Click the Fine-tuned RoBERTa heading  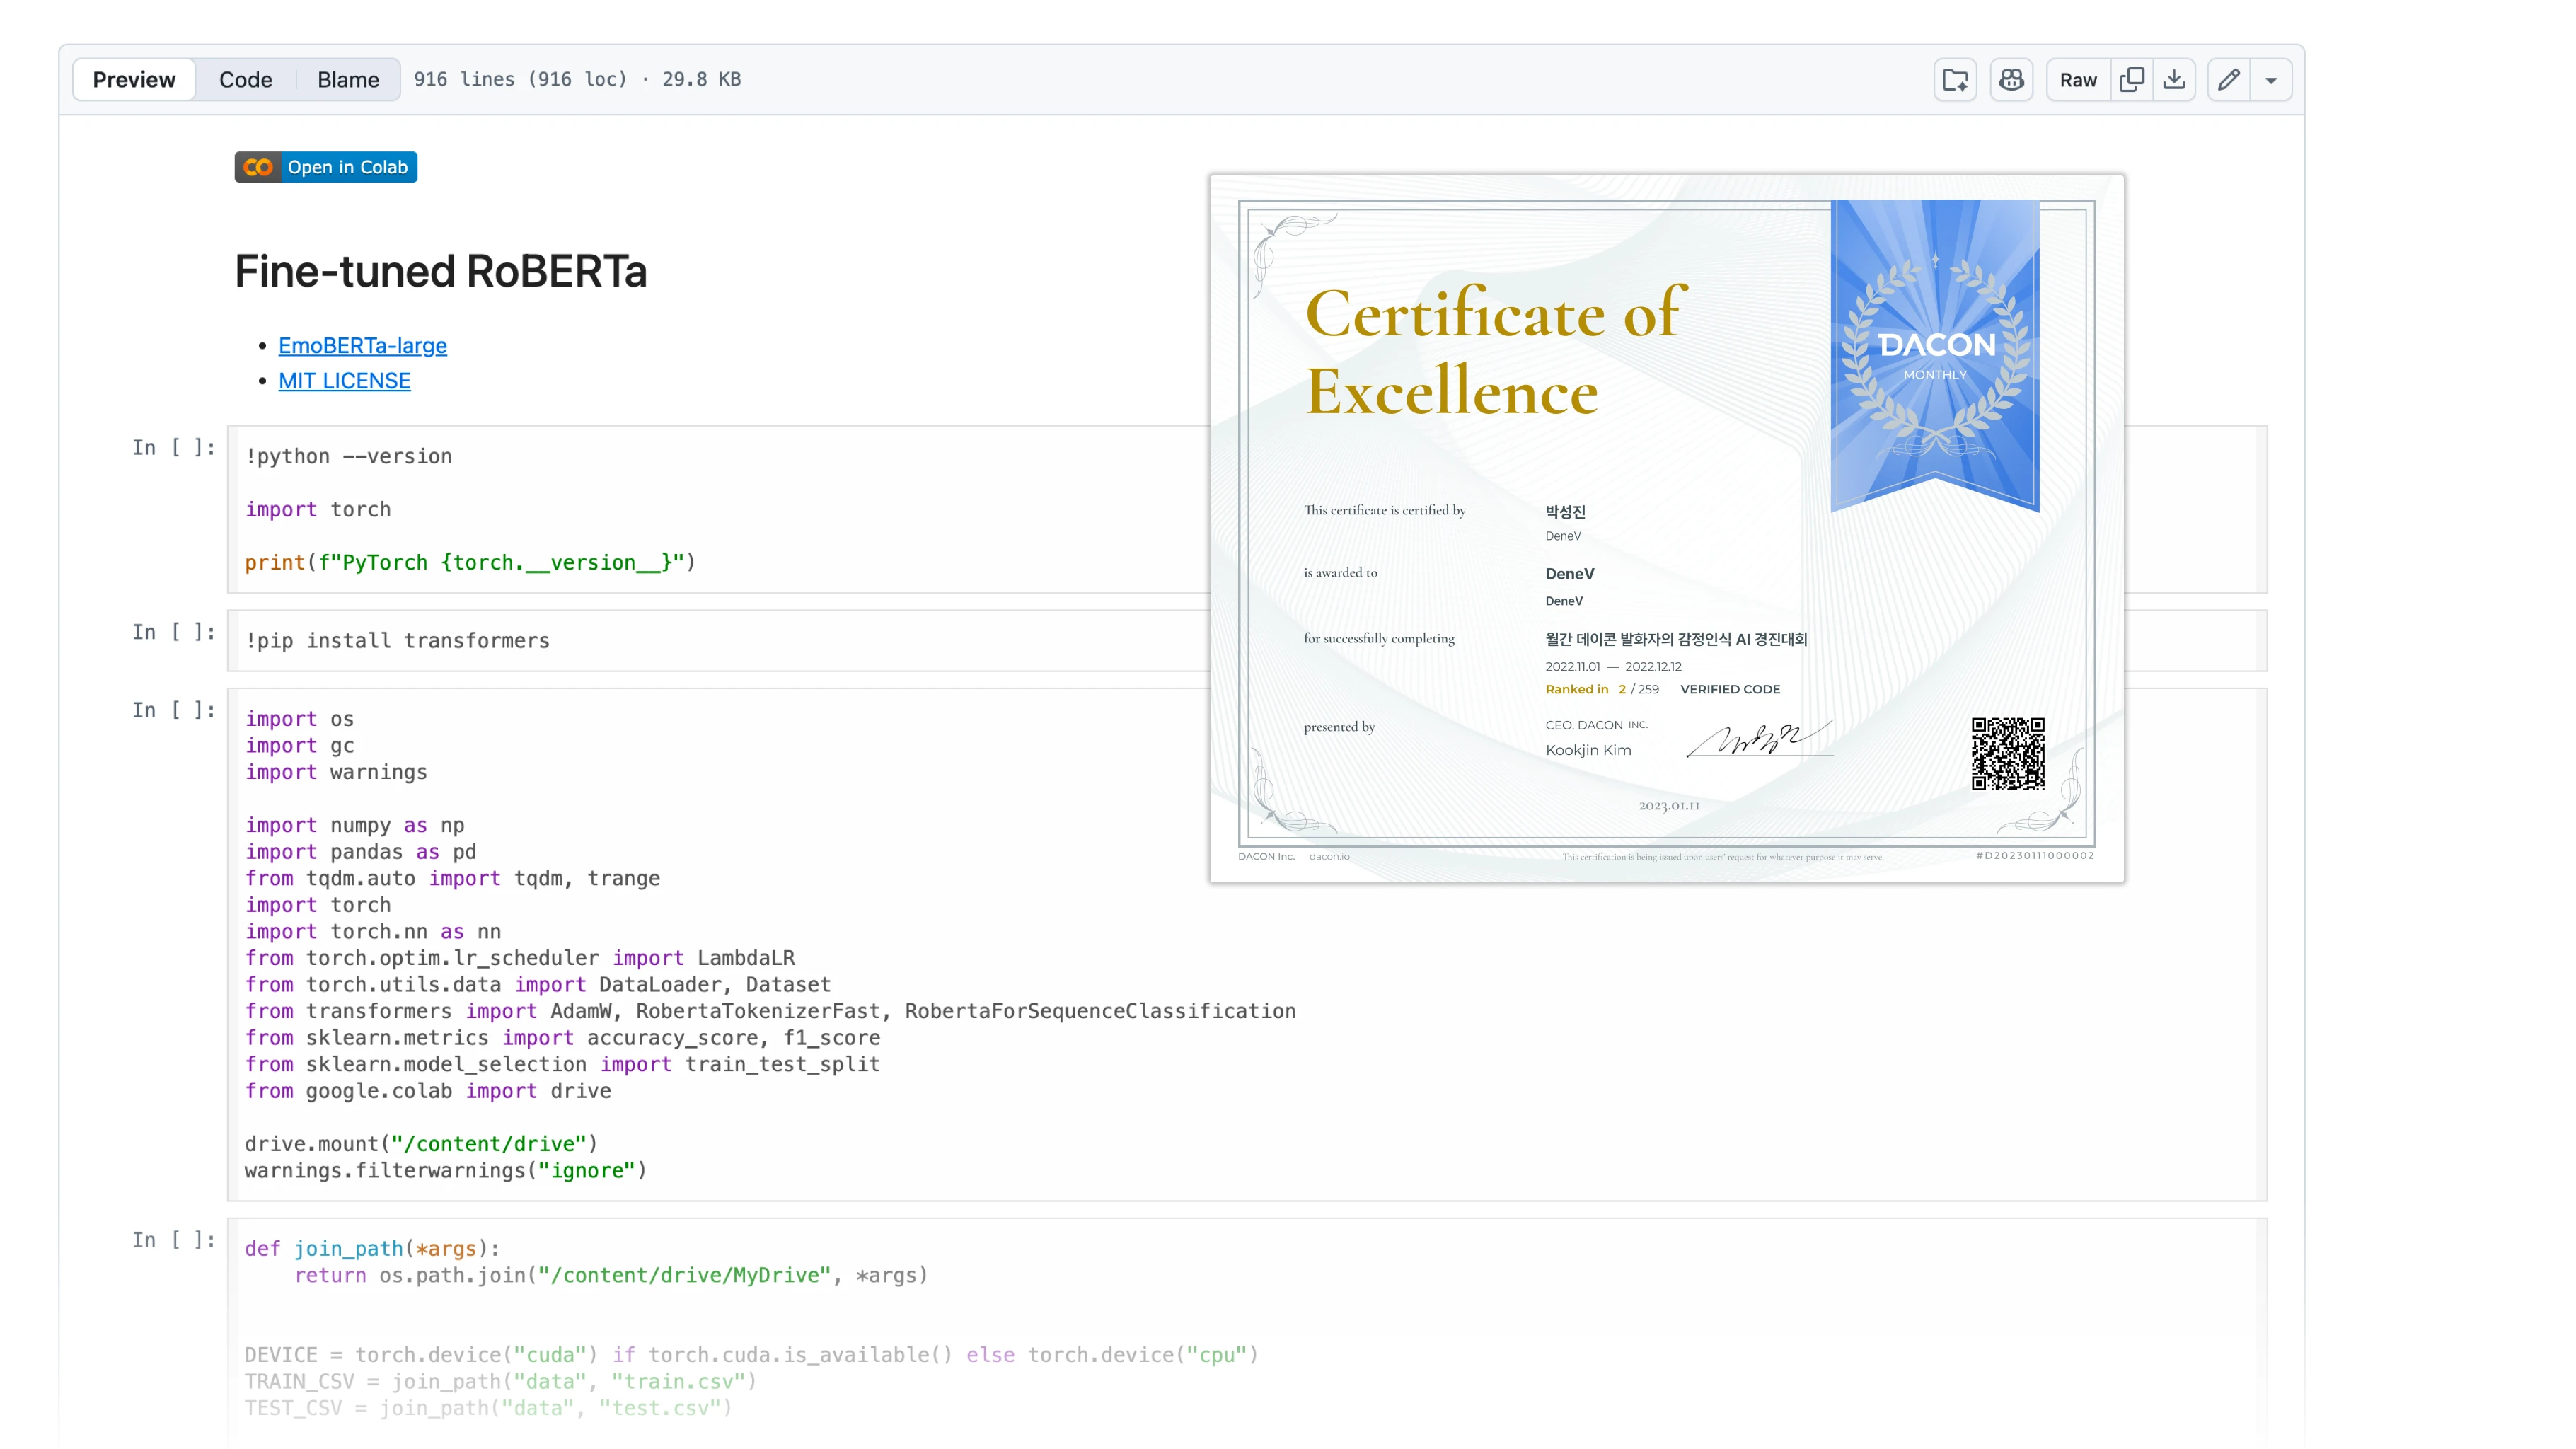(440, 271)
